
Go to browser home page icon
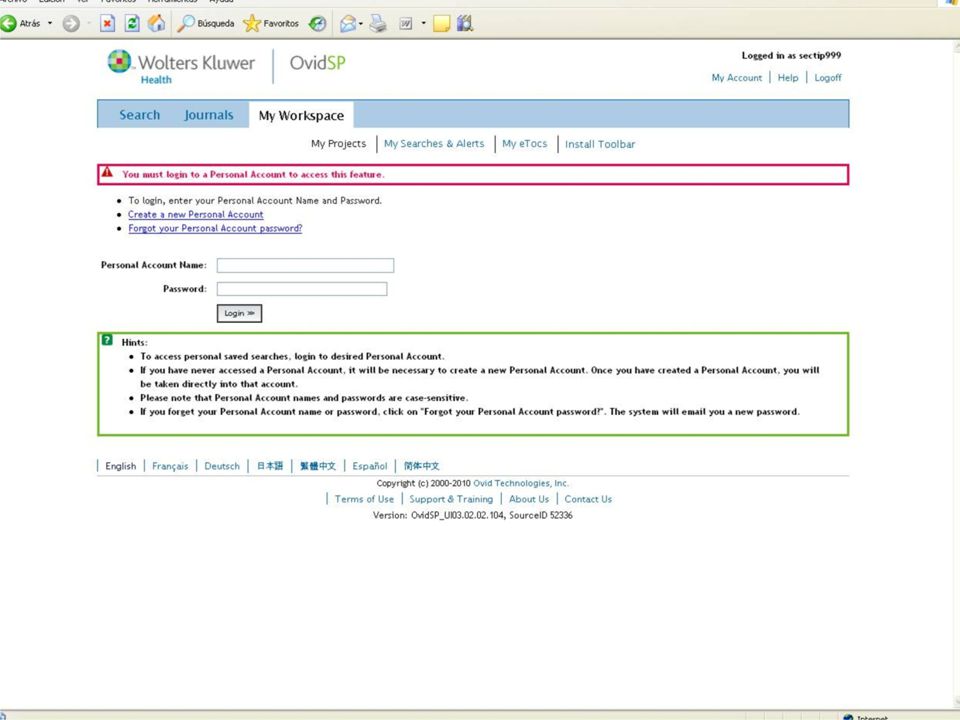[x=157, y=23]
